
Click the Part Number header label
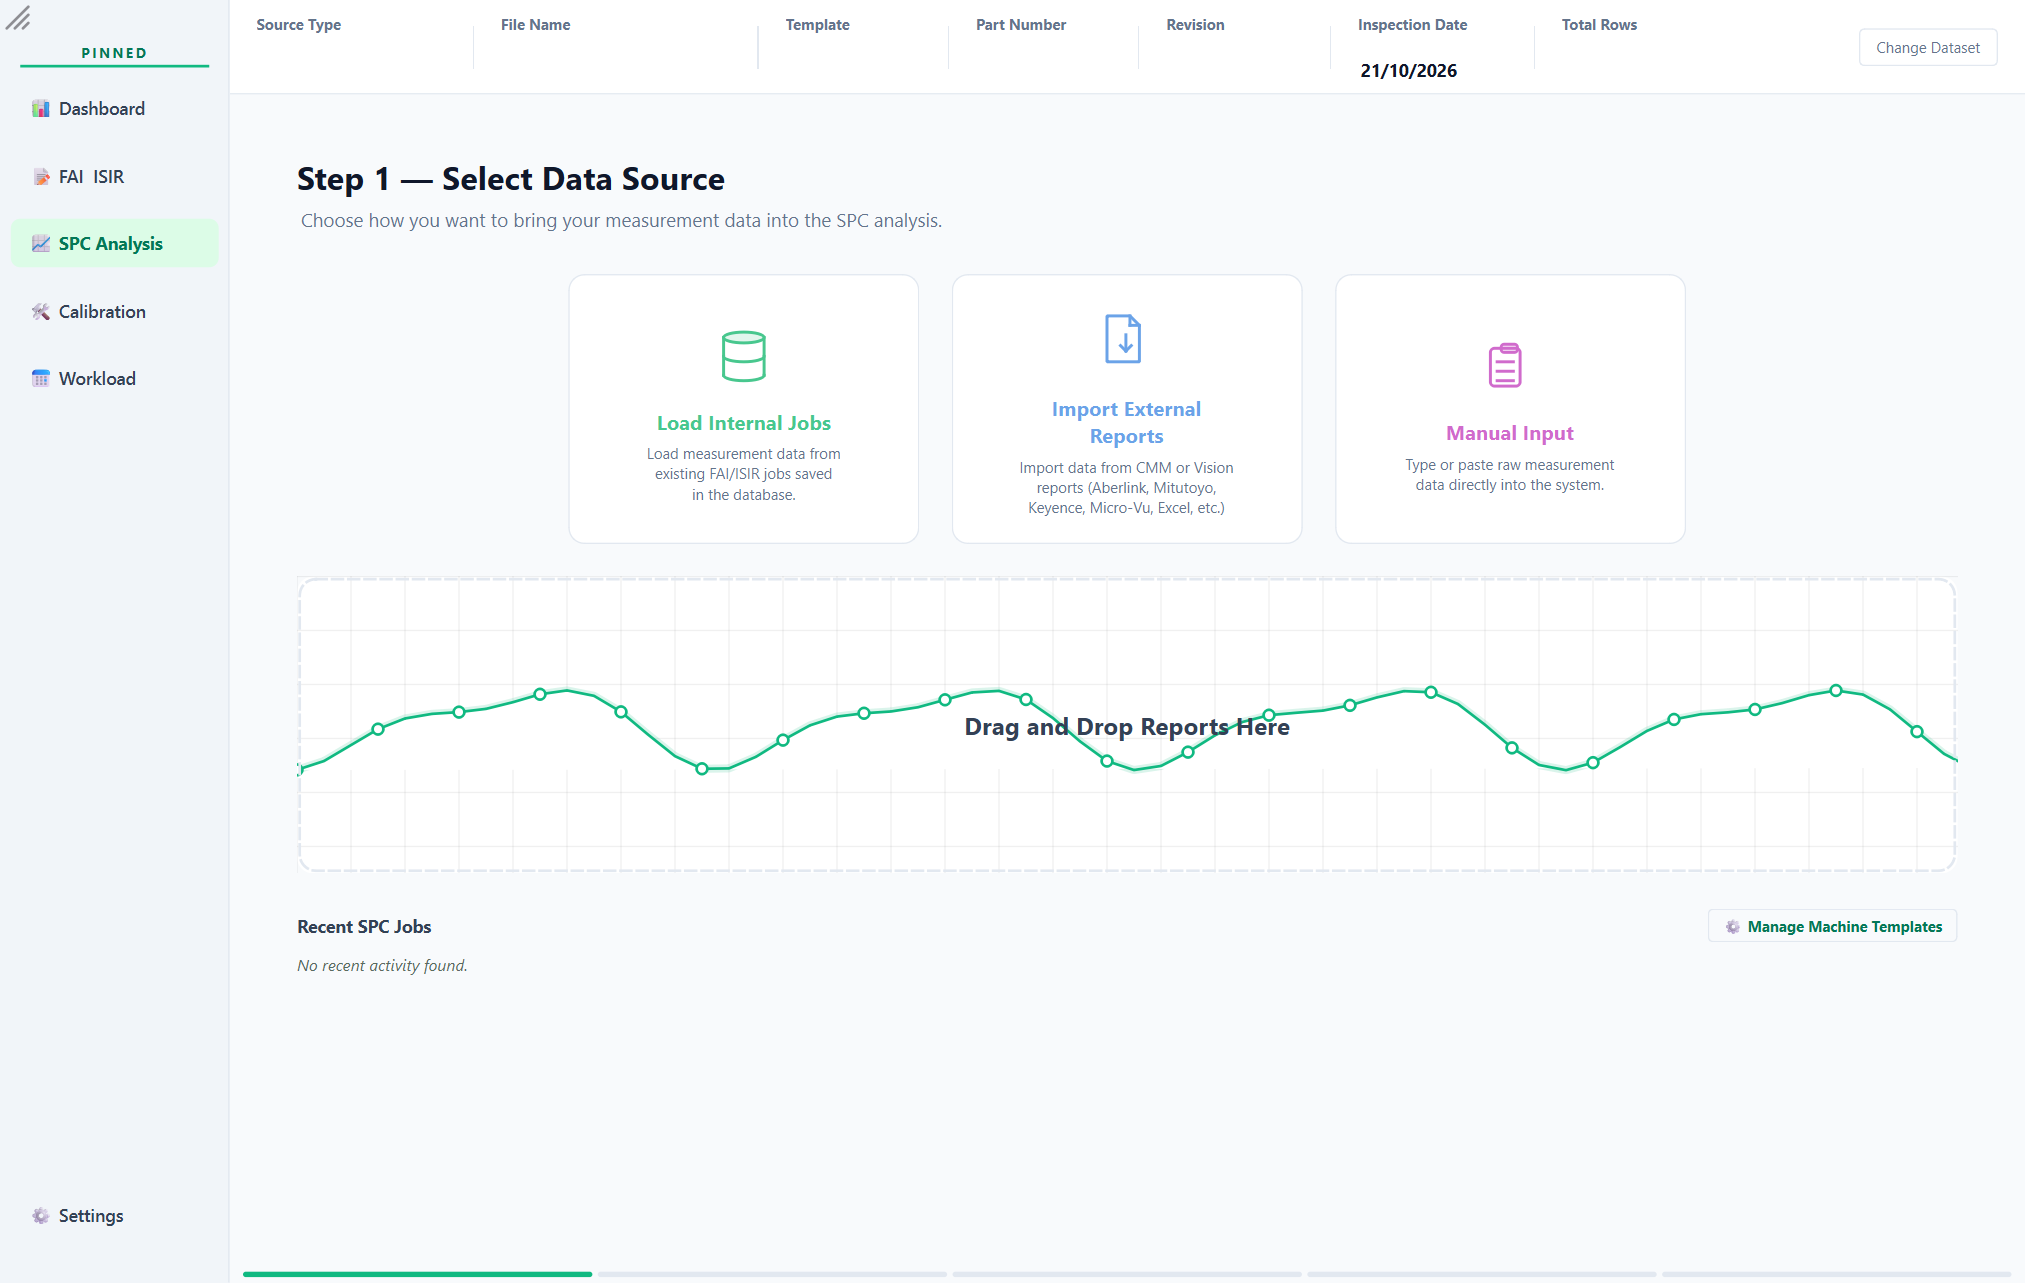[1021, 25]
